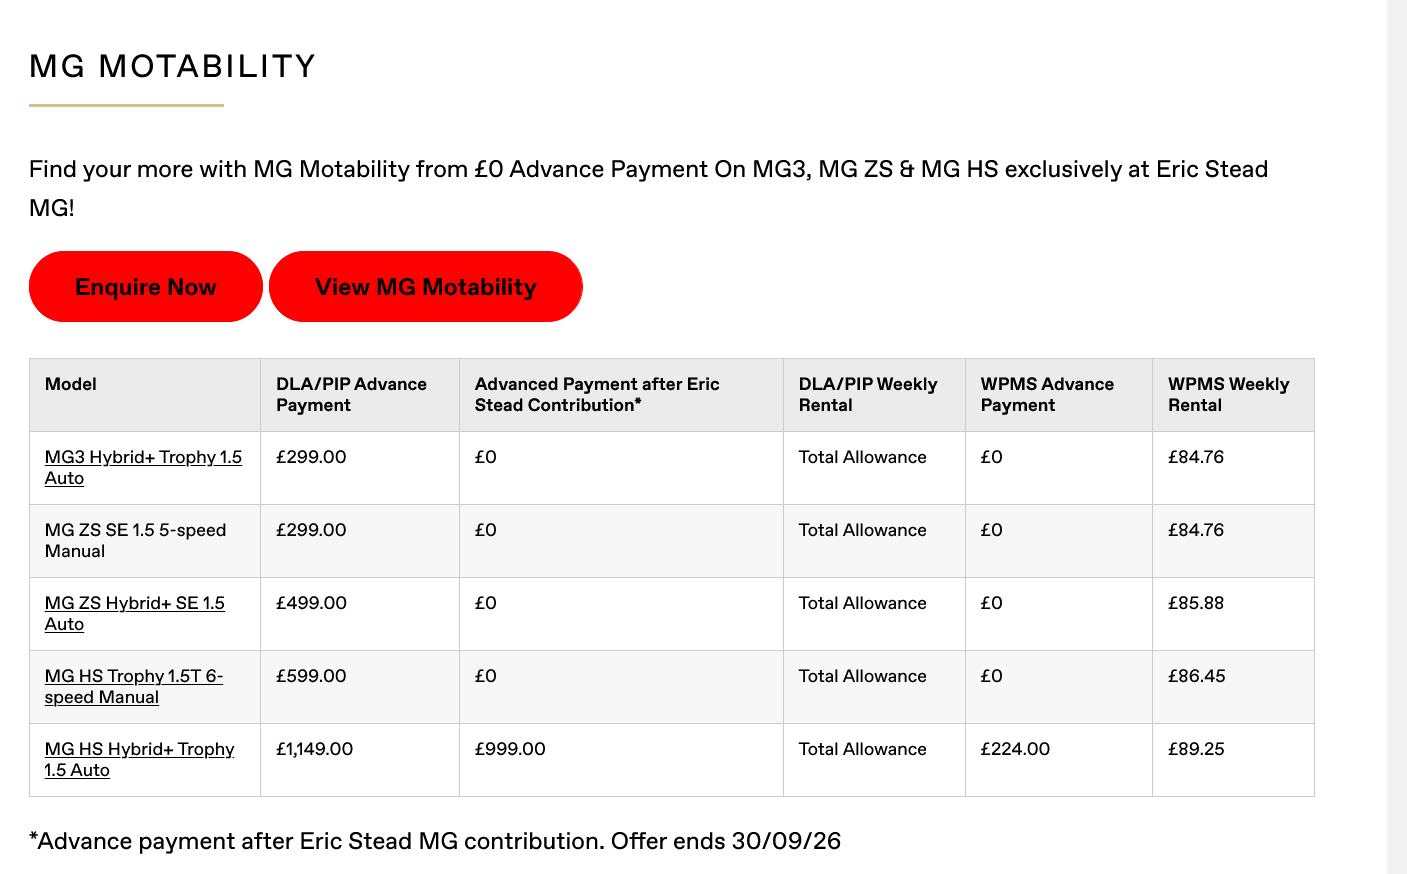Click the £89.25 weekly rental cell
The height and width of the screenshot is (874, 1407).
[1233, 760]
